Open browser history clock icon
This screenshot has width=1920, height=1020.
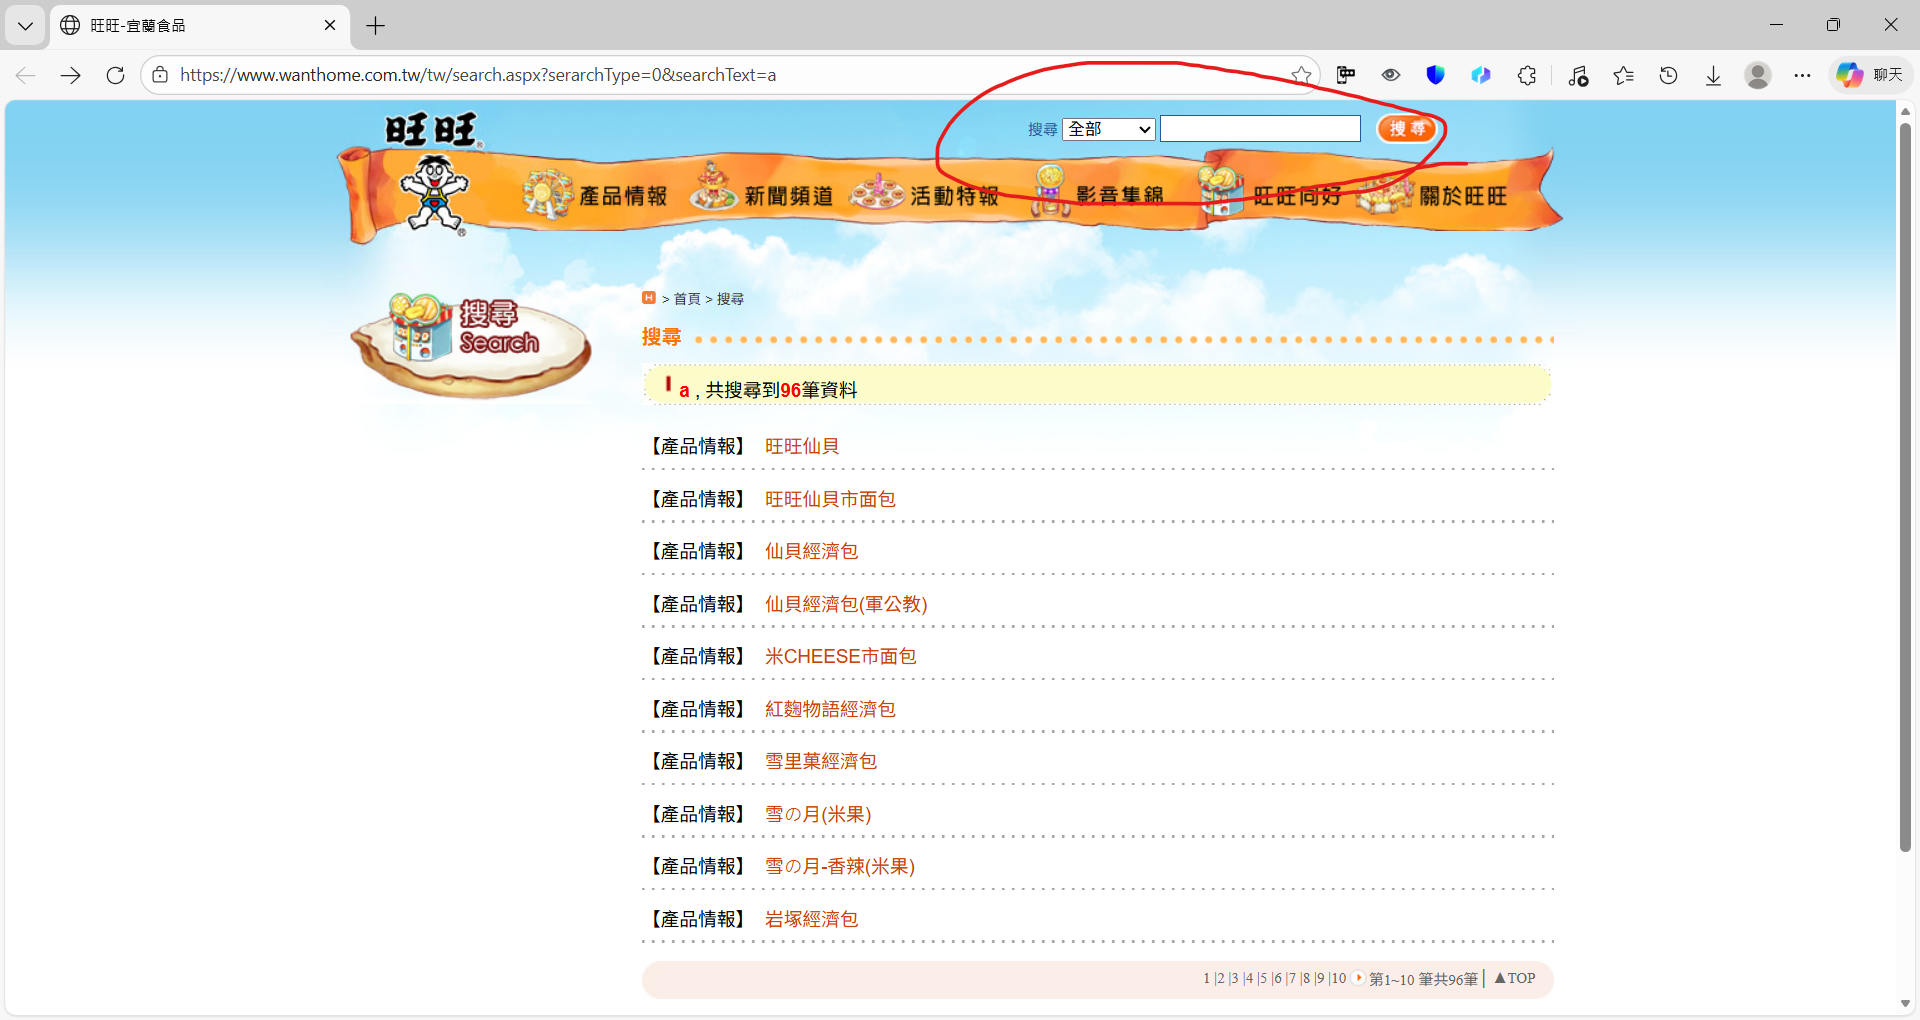pos(1668,75)
